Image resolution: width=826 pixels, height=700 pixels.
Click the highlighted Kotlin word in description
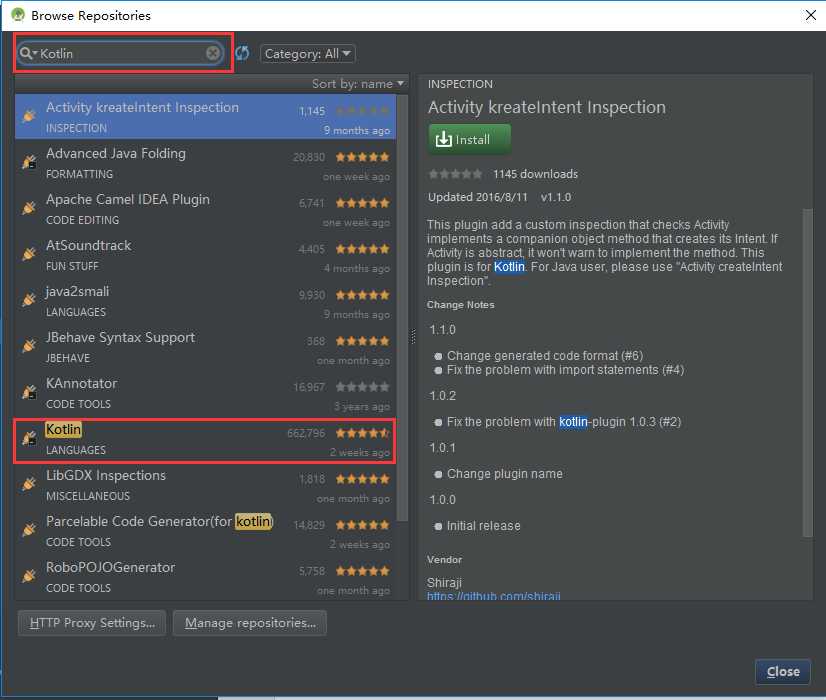(x=509, y=267)
